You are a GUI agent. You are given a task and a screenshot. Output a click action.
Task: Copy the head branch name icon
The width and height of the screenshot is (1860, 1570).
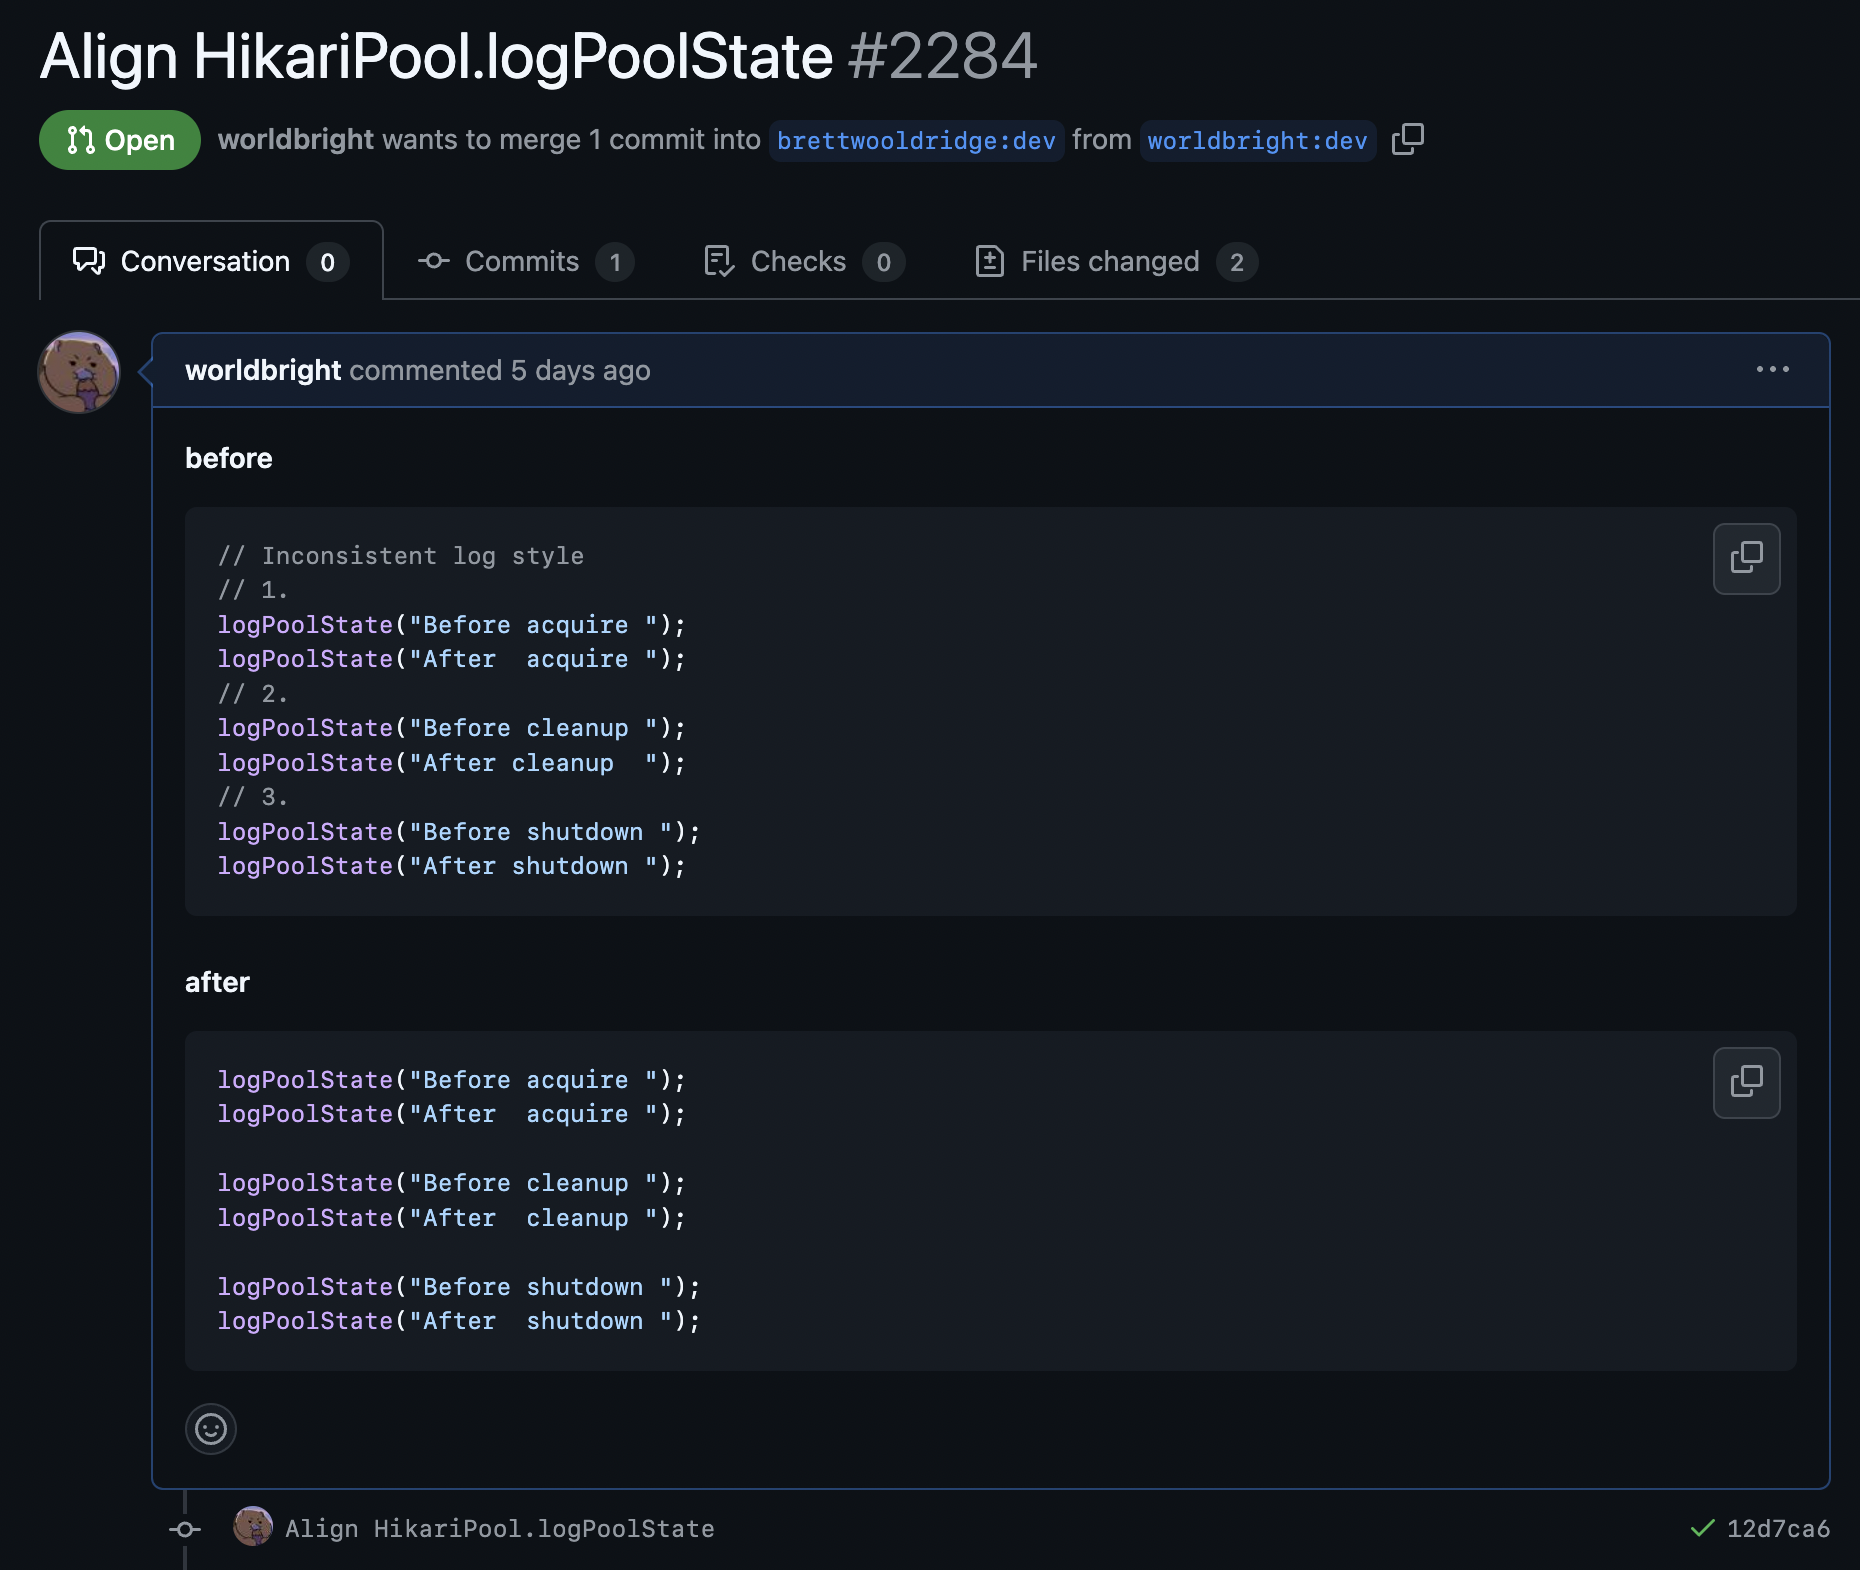click(1408, 139)
